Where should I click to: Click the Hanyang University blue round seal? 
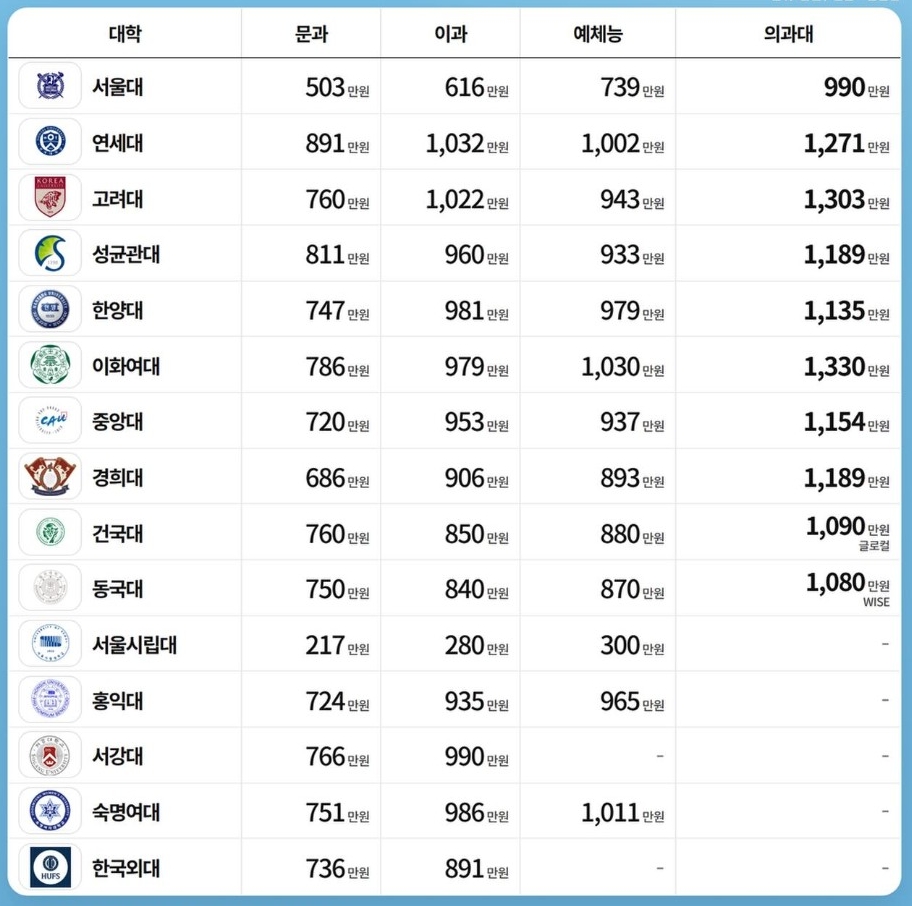coord(50,309)
